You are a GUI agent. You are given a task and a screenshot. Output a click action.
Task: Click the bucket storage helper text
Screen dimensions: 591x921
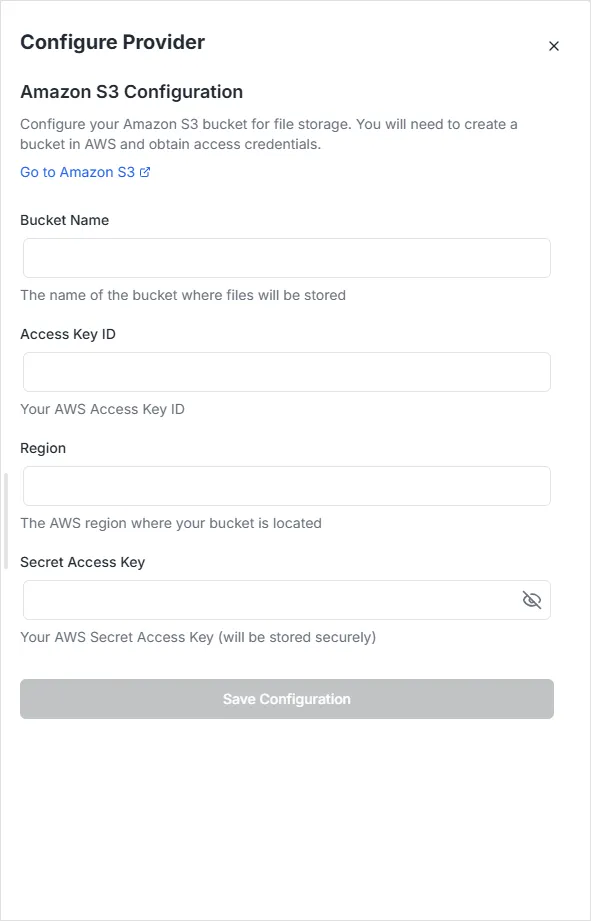point(183,295)
